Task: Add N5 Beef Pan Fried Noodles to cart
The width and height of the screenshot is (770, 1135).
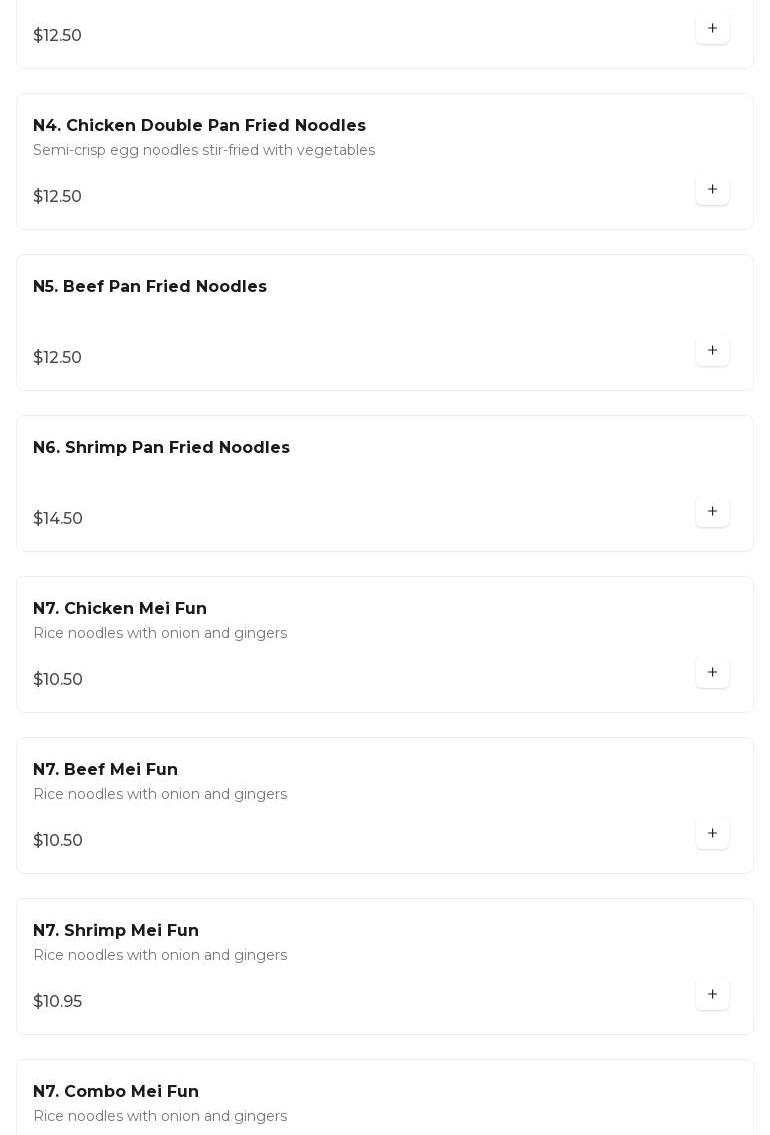Action: coord(712,351)
